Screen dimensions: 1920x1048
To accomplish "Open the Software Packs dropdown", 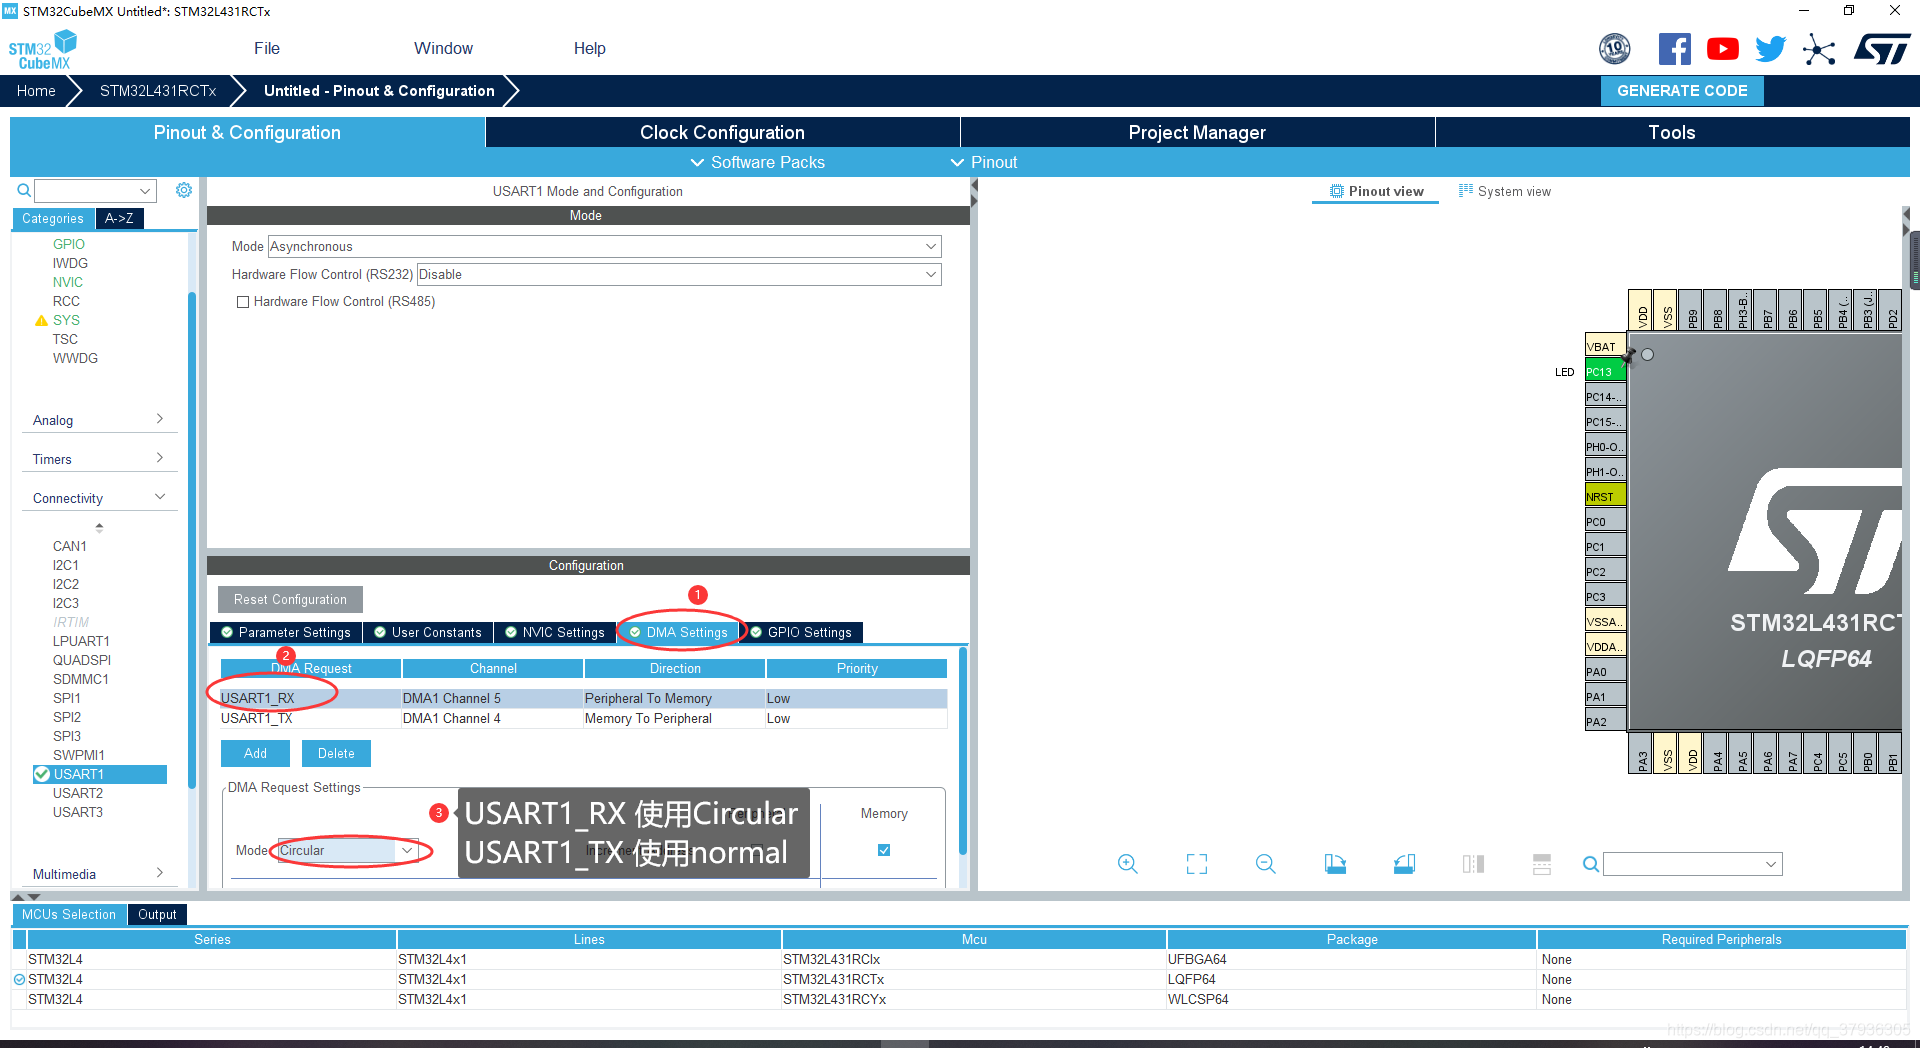I will pos(757,162).
